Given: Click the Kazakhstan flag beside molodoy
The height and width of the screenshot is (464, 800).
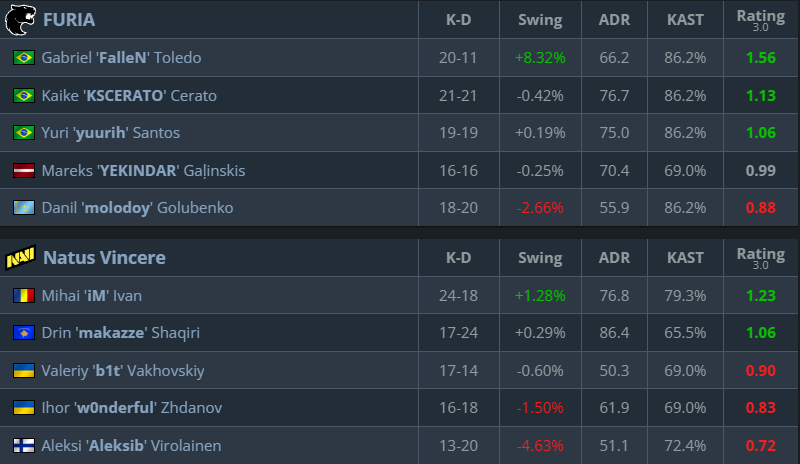Looking at the screenshot, I should click(x=23, y=208).
